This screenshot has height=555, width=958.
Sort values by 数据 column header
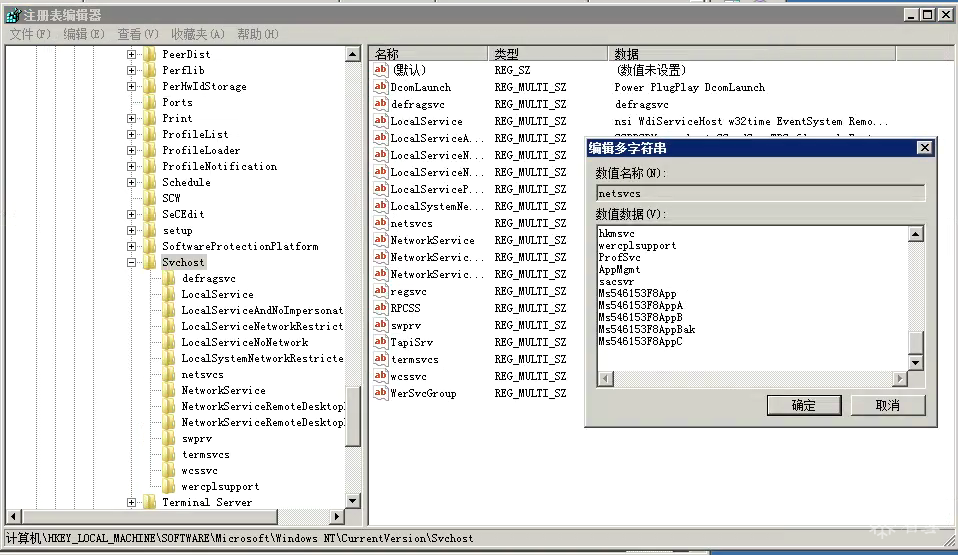point(752,54)
